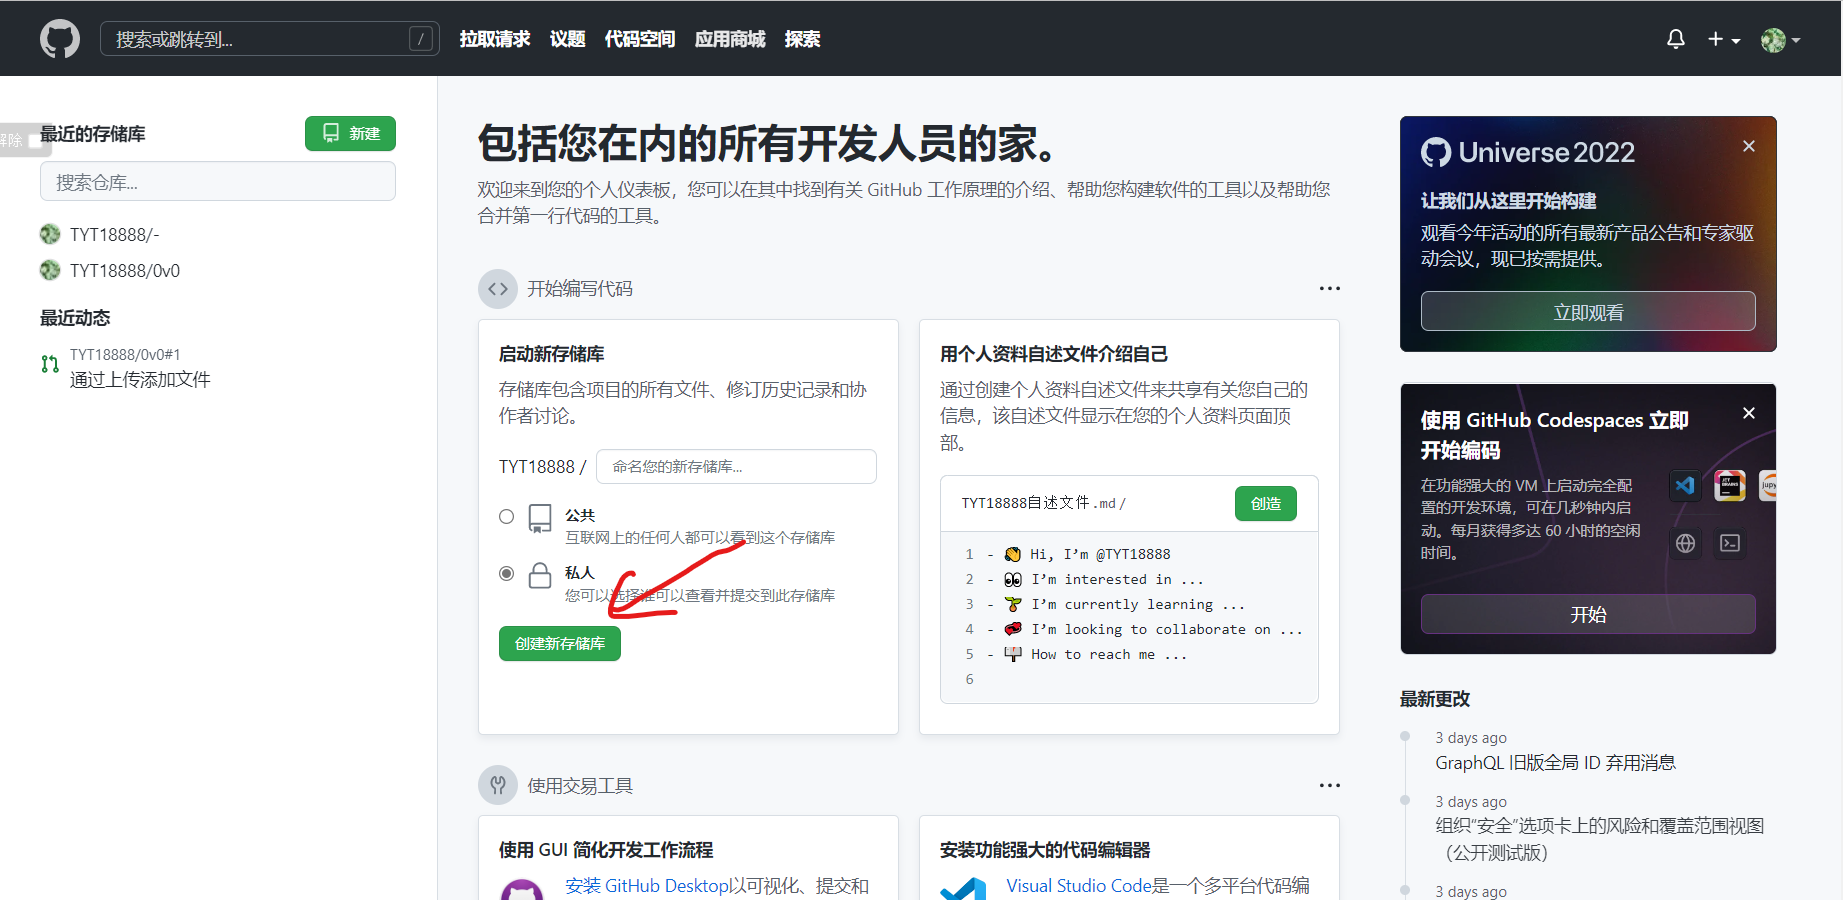Click the VS Code icon in Codespaces card

point(1686,485)
